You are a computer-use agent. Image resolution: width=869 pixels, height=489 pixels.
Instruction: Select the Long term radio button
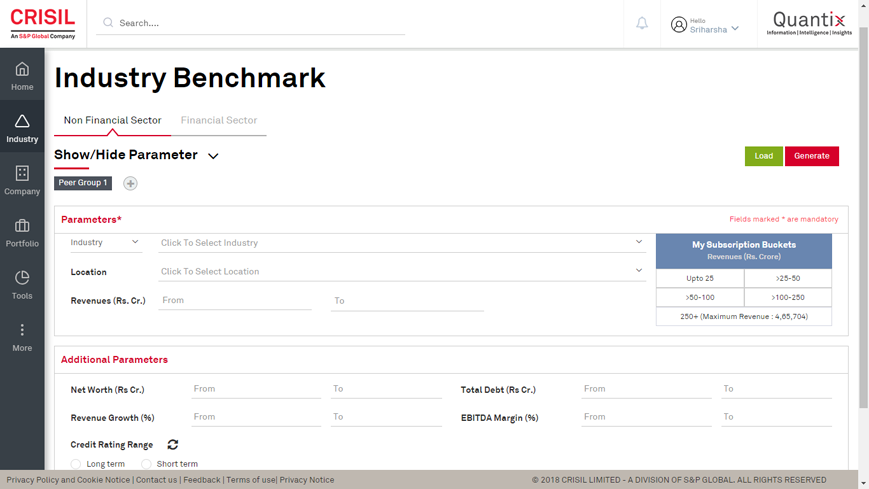pos(76,464)
